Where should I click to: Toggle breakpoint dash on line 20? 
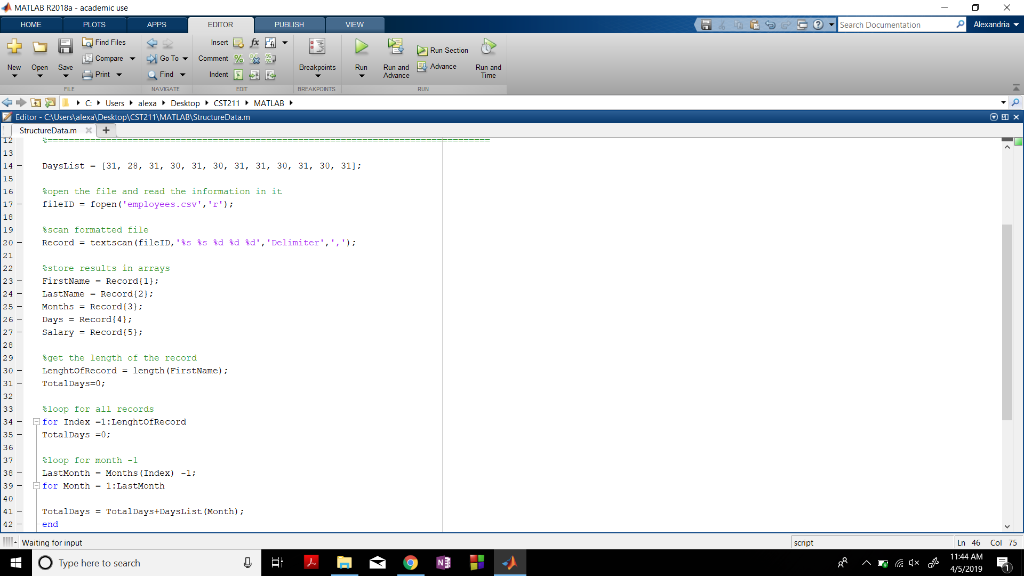[x=20, y=243]
